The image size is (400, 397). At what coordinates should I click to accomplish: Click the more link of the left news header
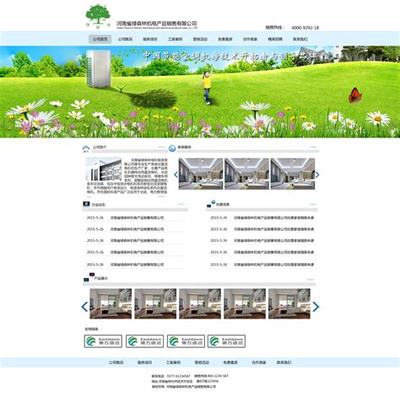click(182, 204)
